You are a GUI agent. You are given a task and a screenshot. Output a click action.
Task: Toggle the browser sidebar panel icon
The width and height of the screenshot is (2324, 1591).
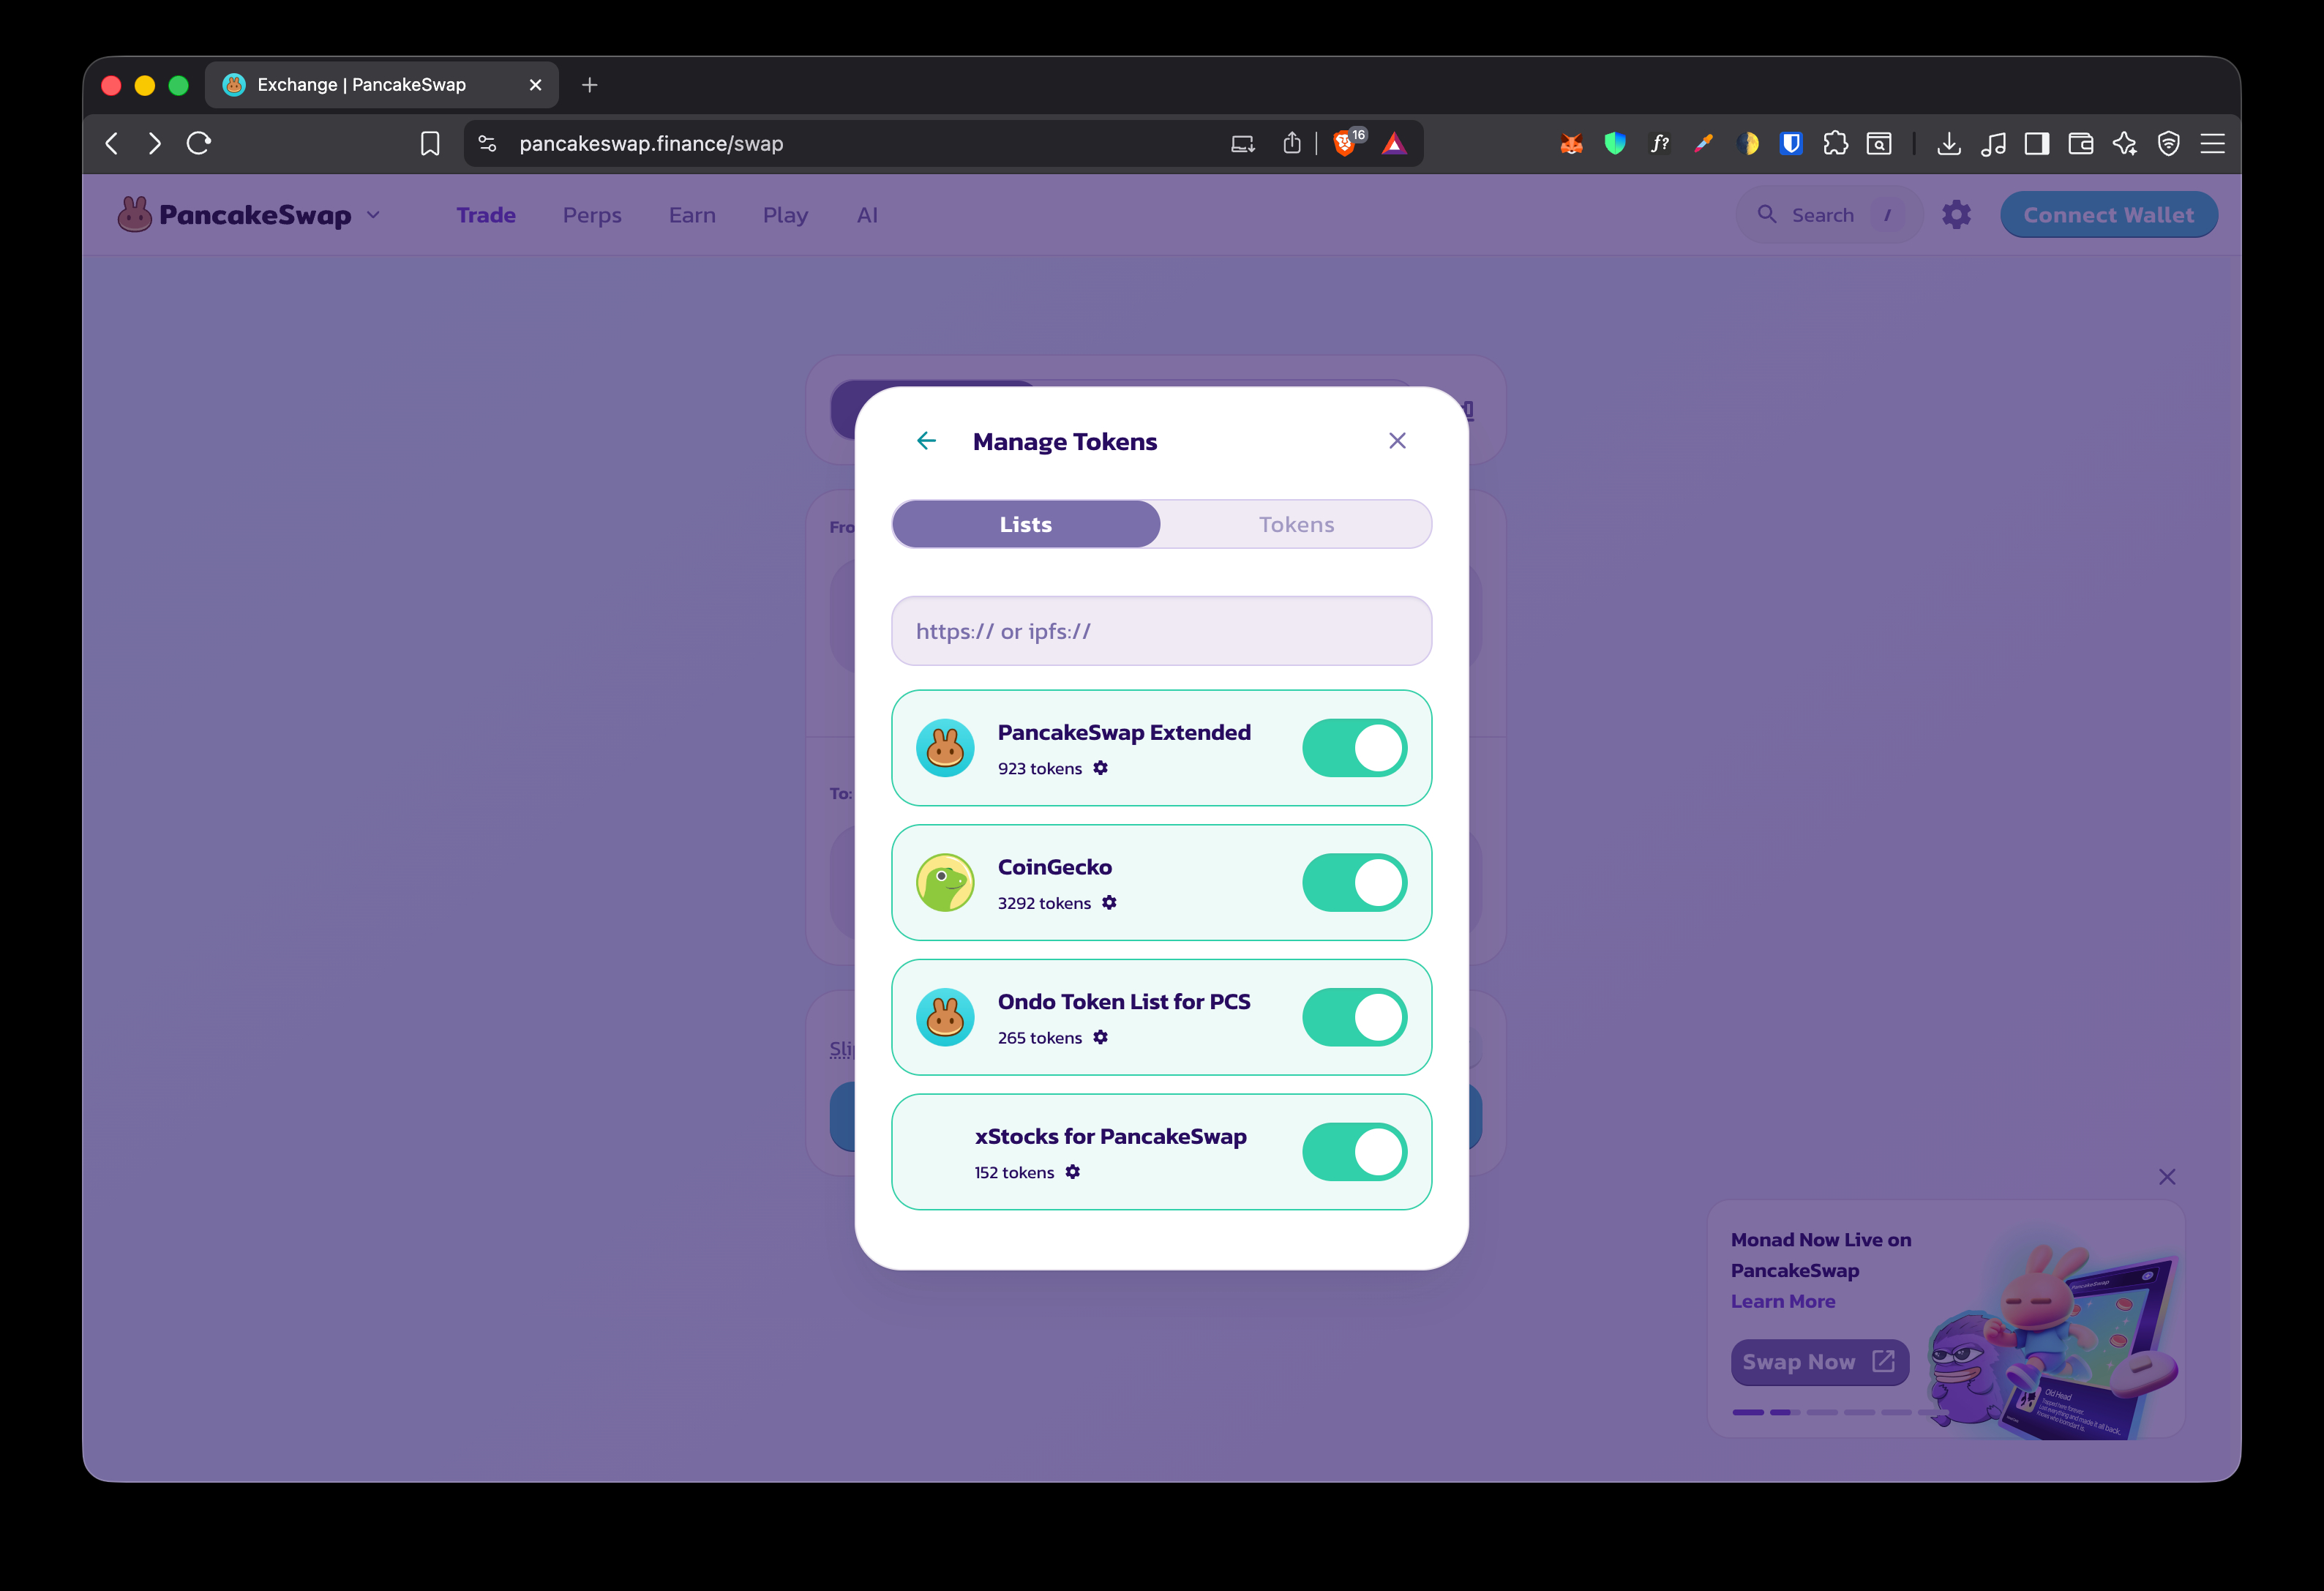[x=2037, y=144]
